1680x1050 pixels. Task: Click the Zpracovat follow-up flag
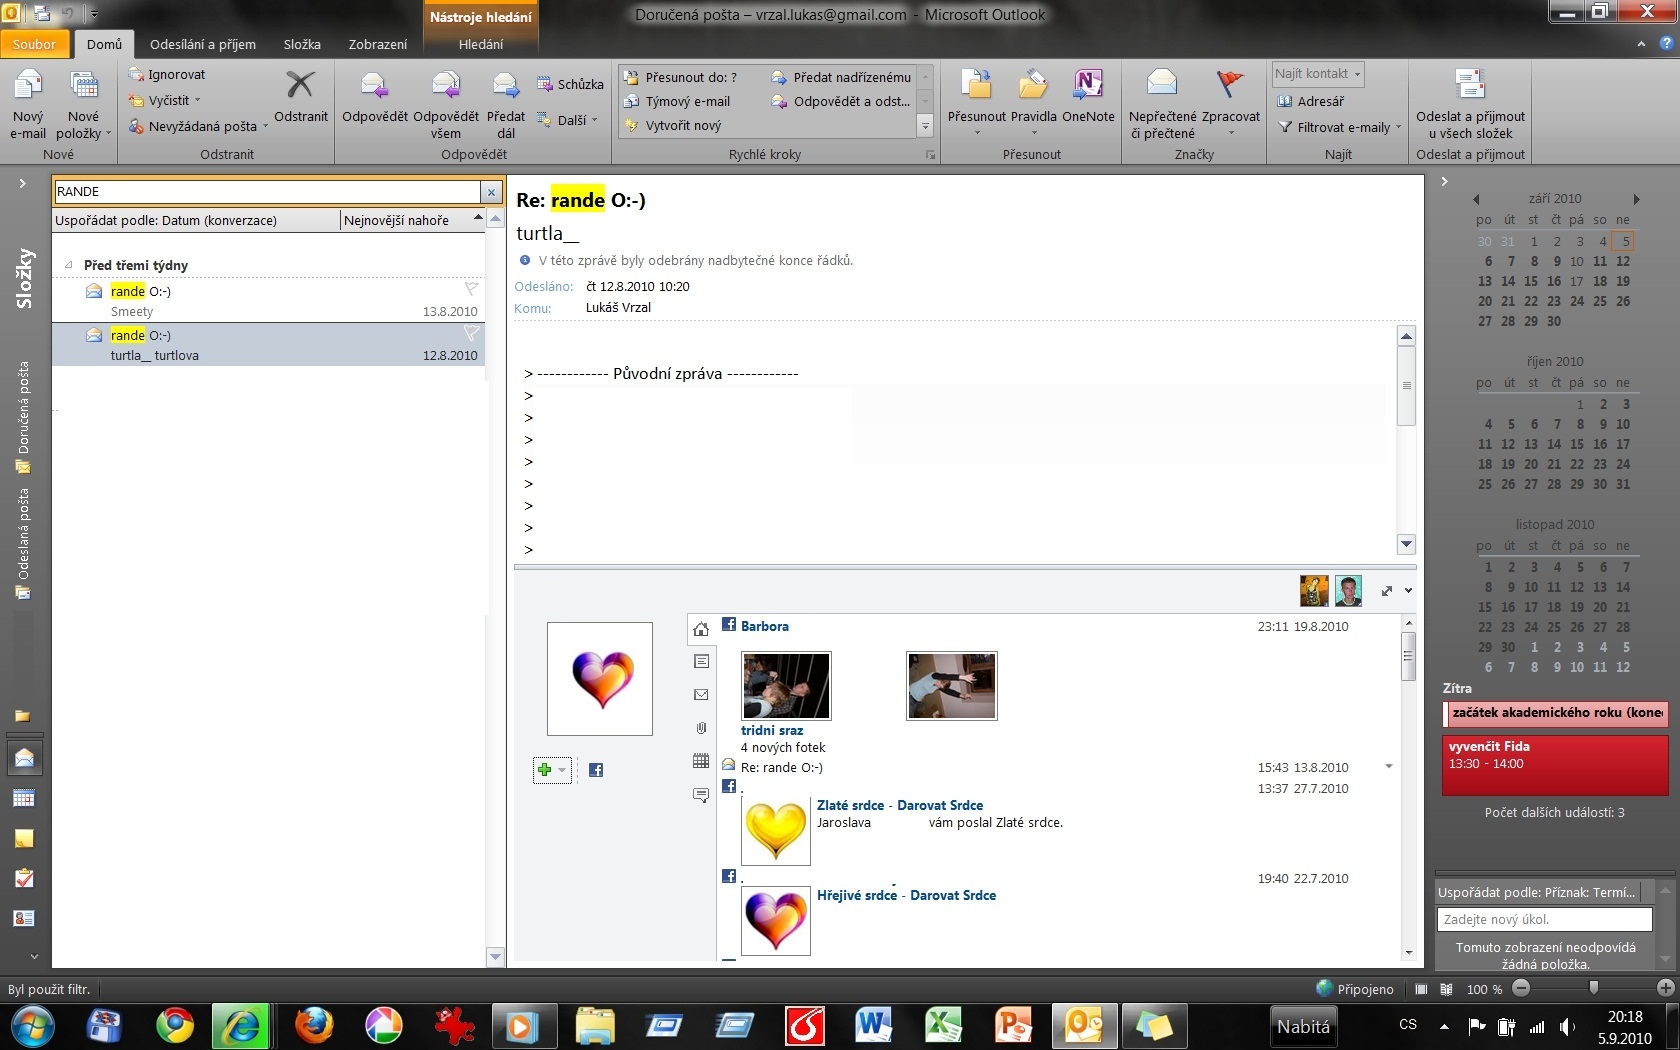click(1230, 100)
